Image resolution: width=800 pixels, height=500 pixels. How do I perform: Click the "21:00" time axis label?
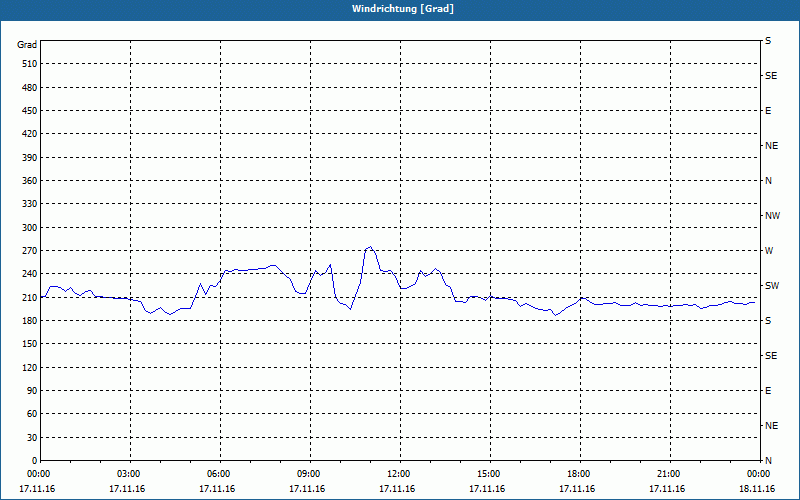(669, 474)
